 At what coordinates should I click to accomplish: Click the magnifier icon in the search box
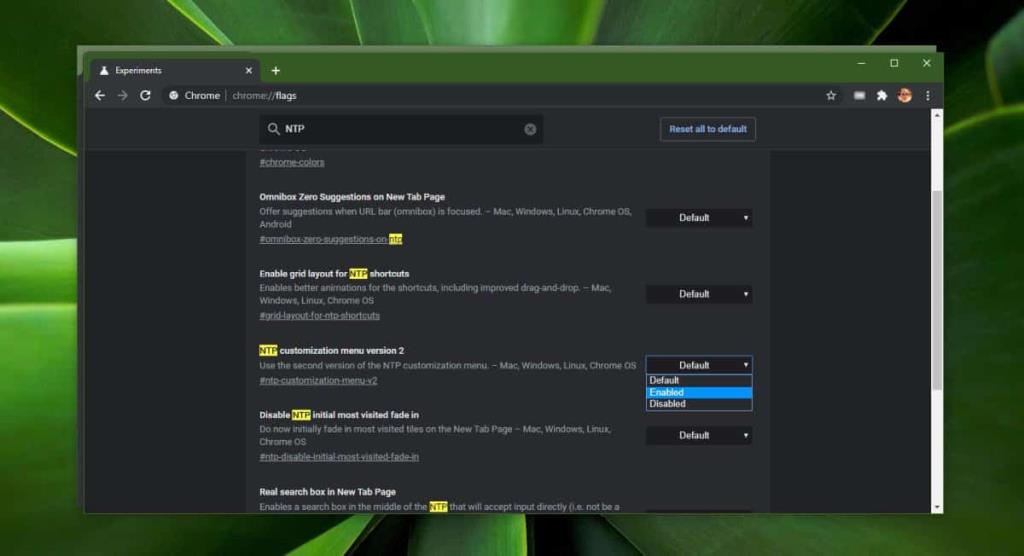coord(274,129)
